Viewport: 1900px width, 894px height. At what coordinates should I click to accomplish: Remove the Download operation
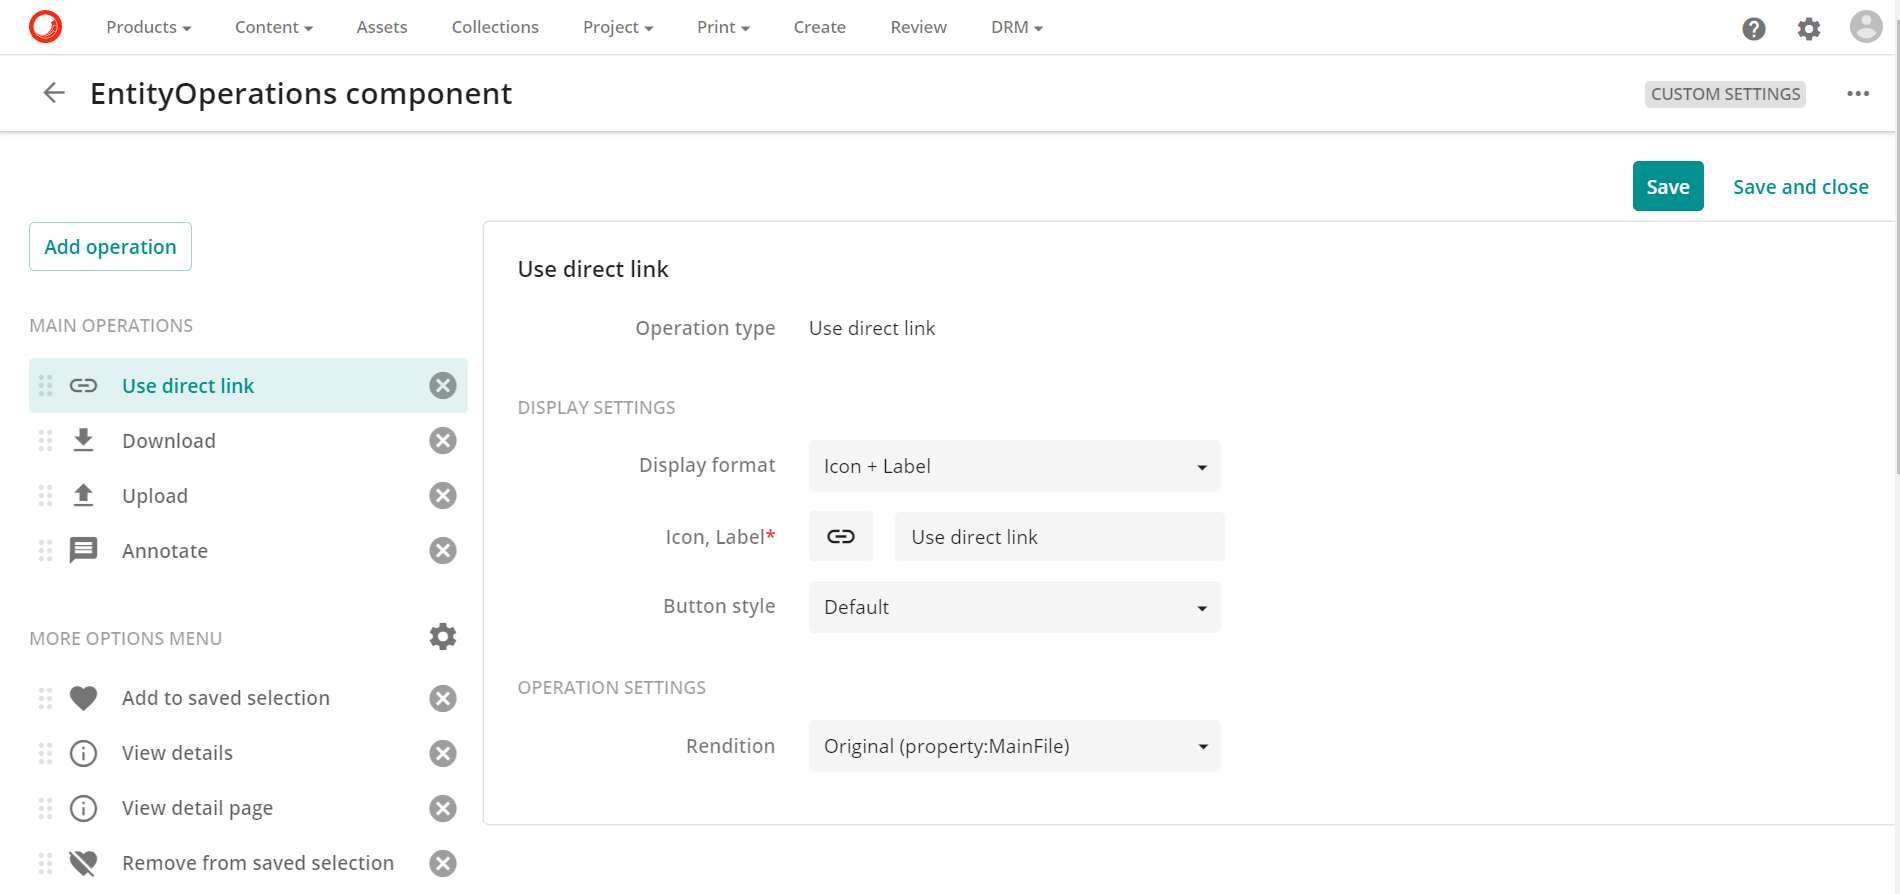pyautogui.click(x=442, y=441)
